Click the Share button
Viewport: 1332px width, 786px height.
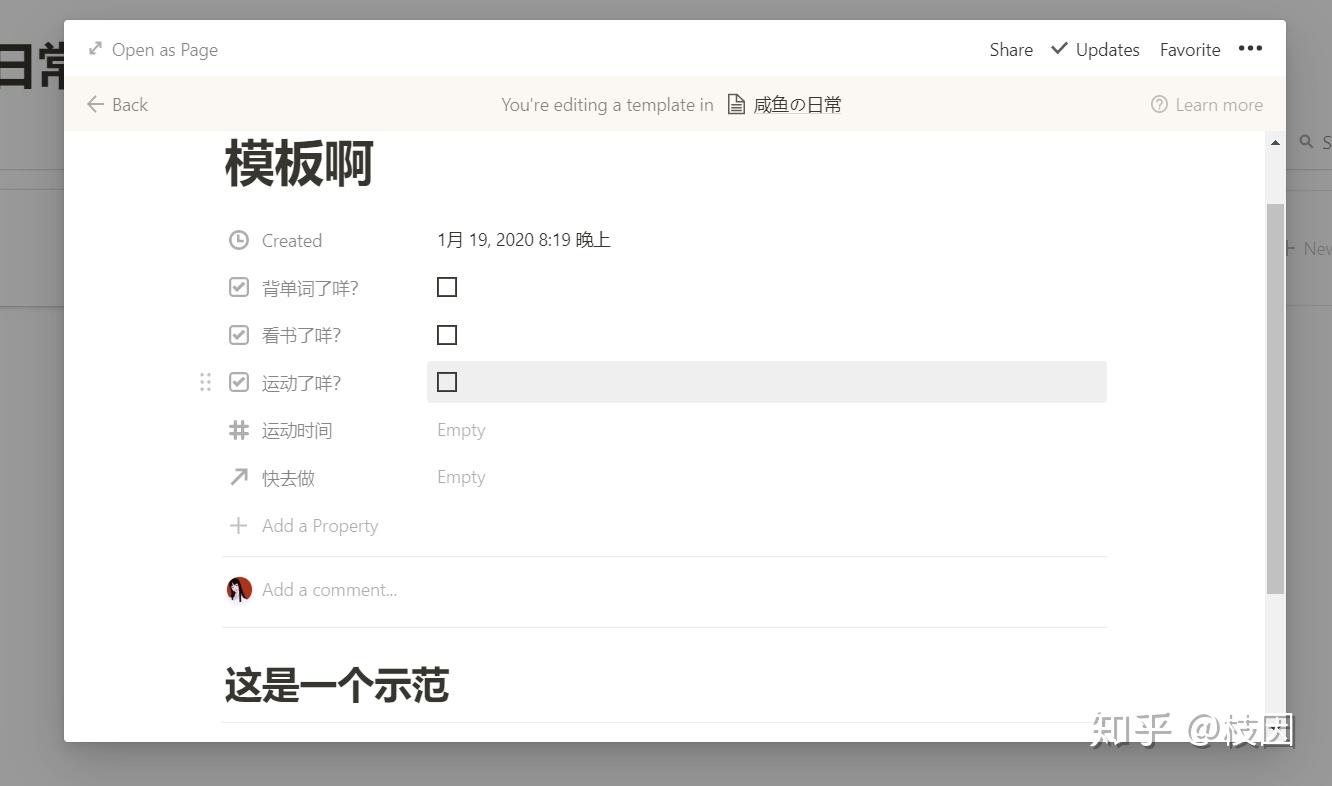(1010, 48)
